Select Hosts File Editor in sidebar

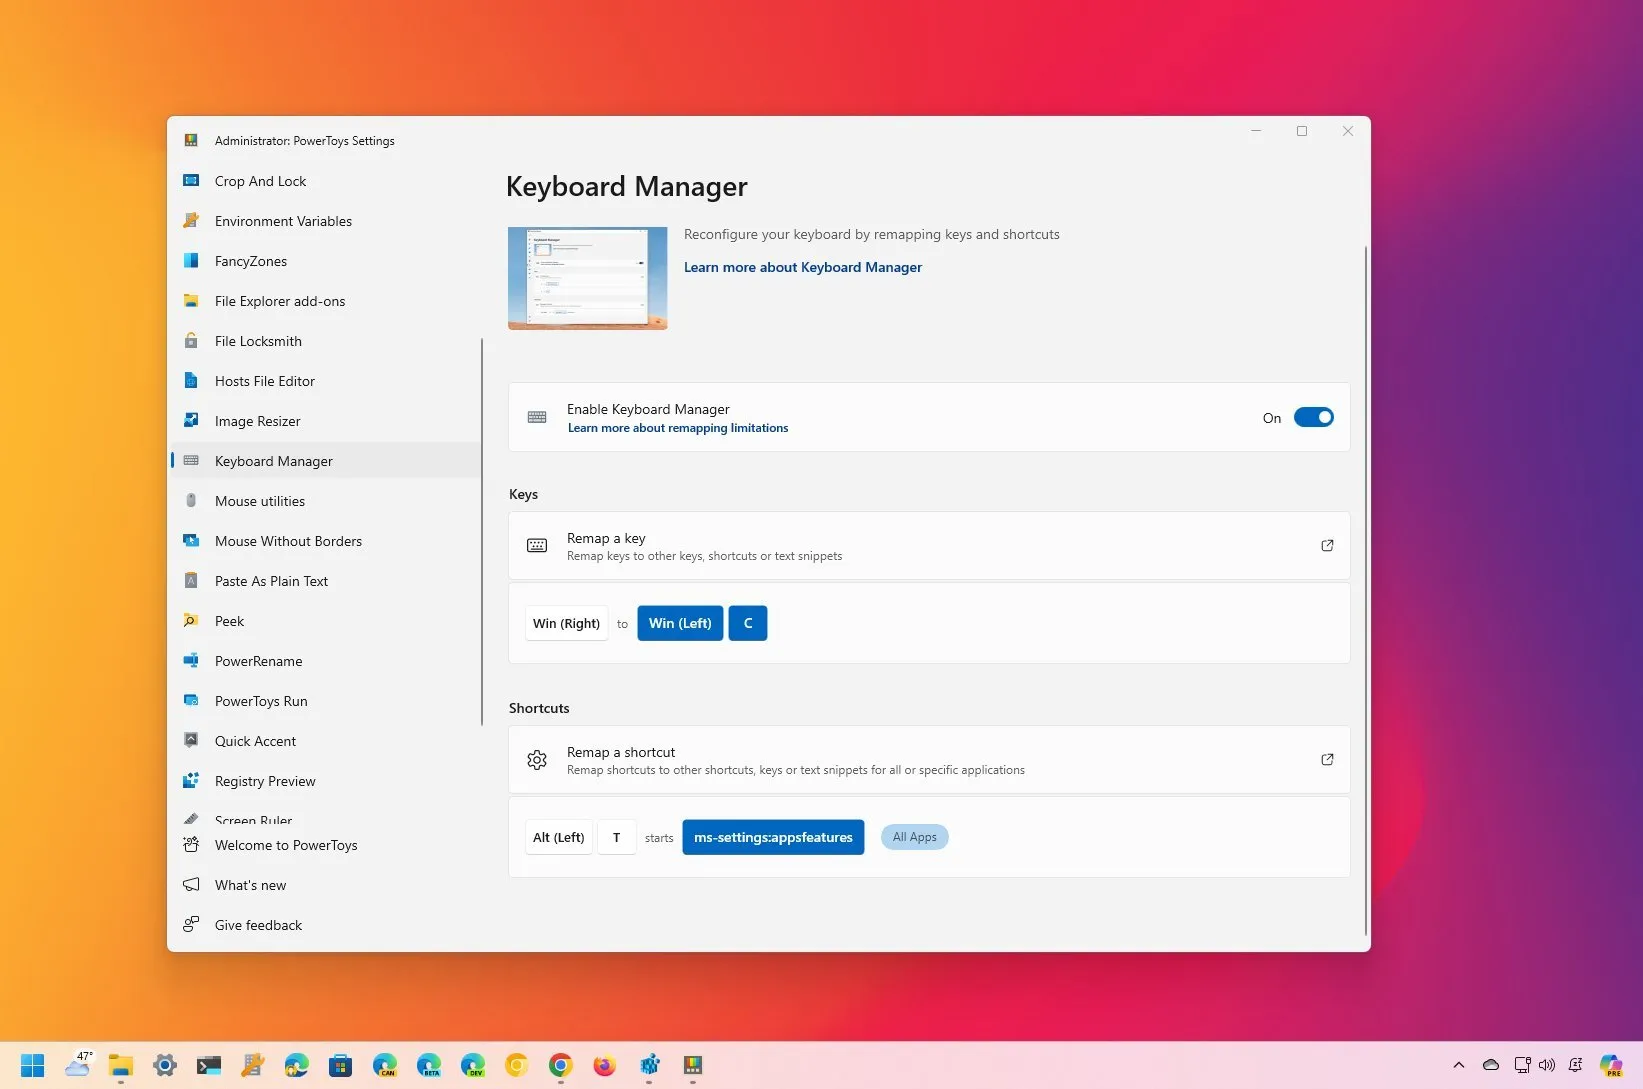point(325,381)
